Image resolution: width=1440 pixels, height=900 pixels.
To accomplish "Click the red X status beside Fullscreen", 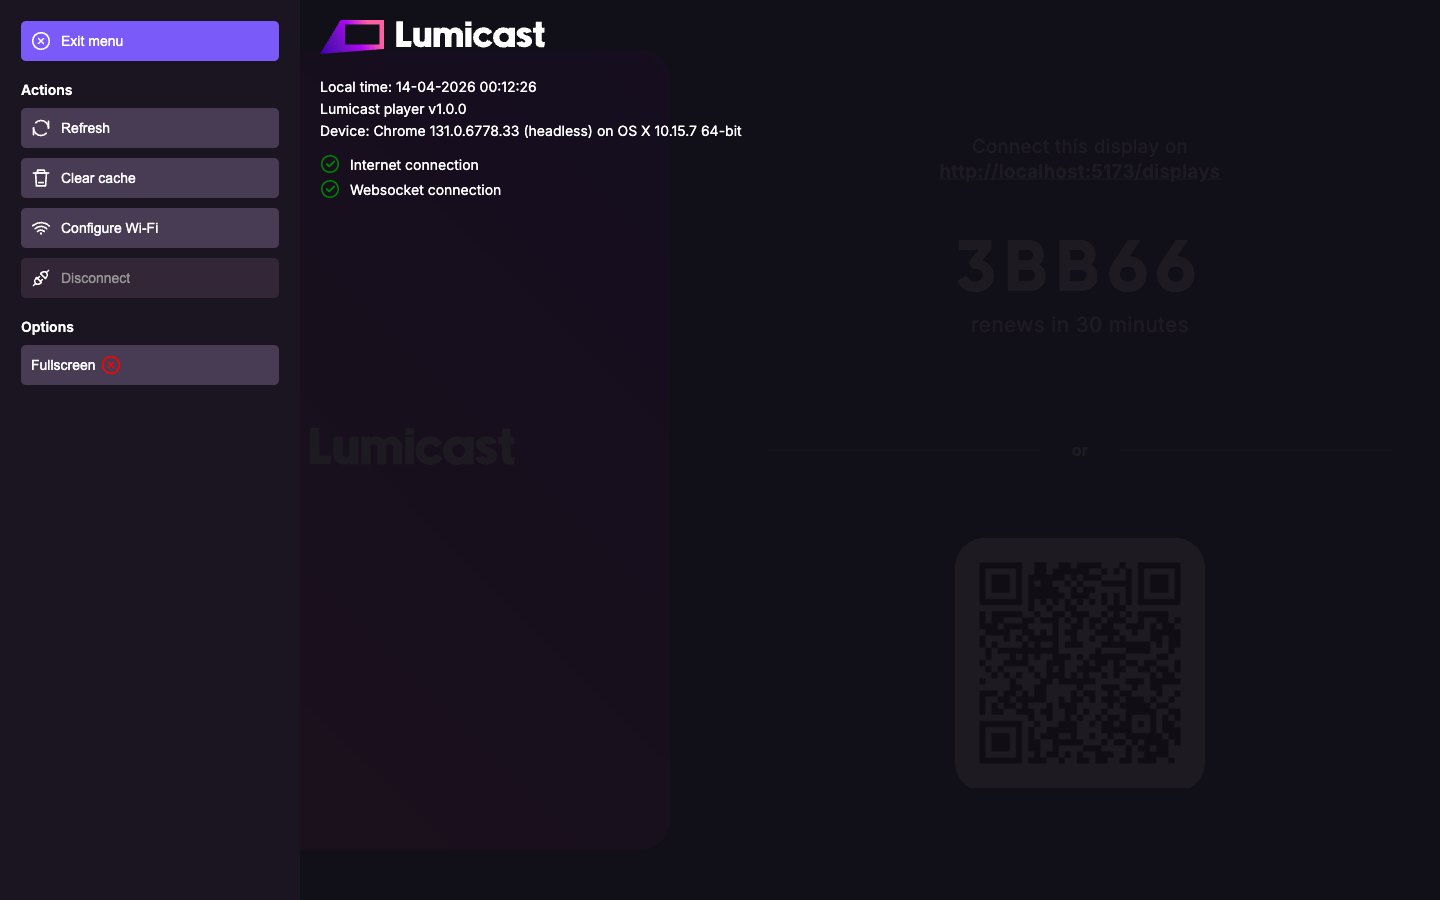I will [x=111, y=365].
